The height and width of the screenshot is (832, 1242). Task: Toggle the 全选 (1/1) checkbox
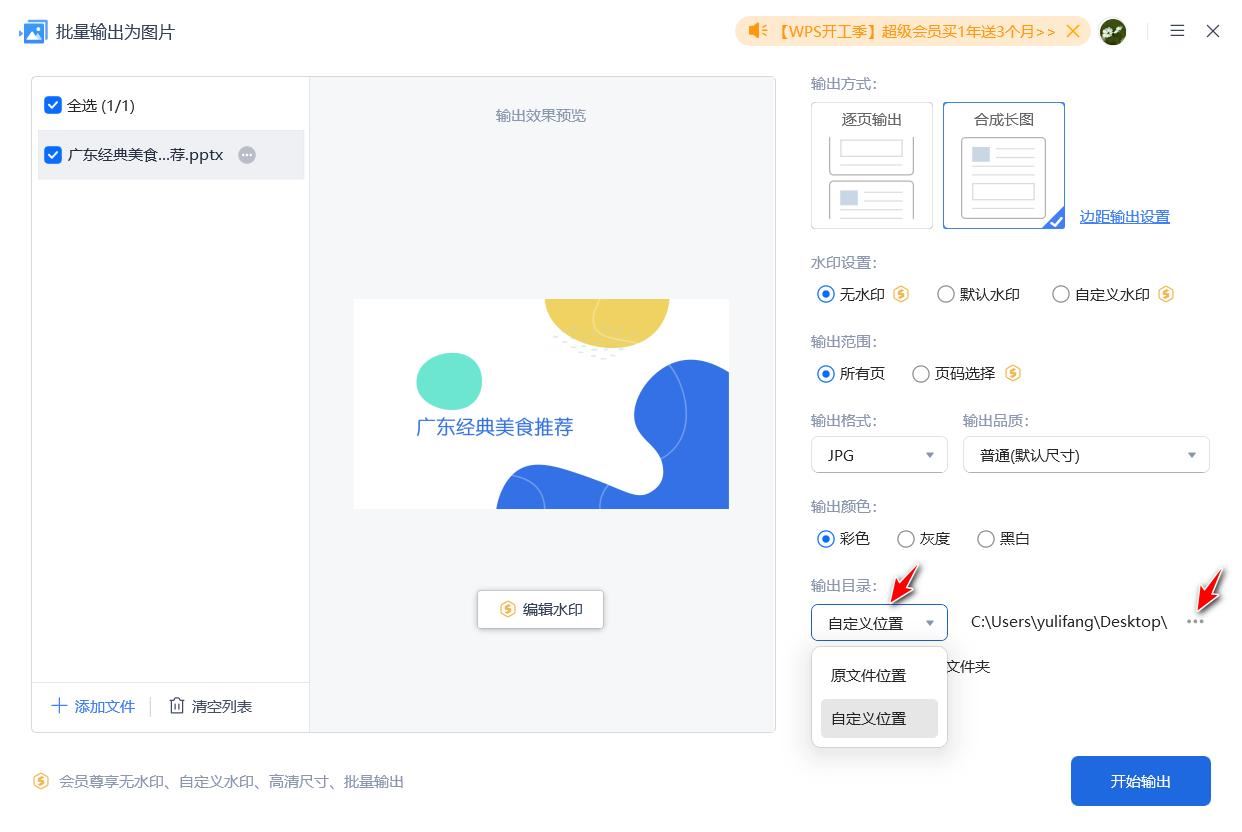(x=53, y=105)
